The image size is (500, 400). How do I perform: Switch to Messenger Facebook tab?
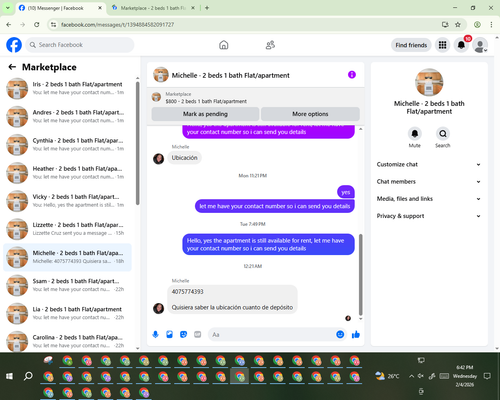click(x=61, y=8)
